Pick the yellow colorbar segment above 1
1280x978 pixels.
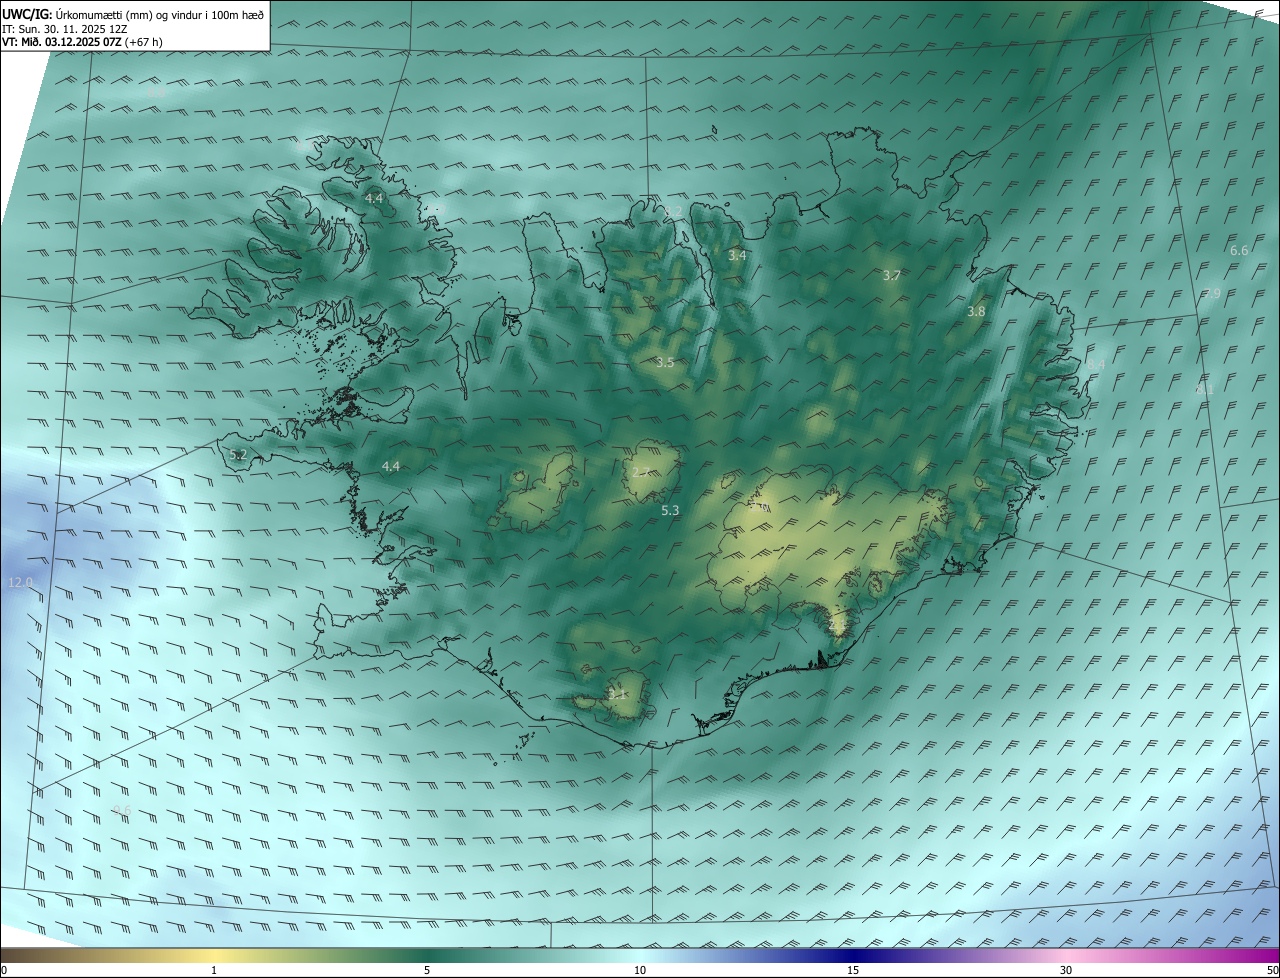coord(214,955)
